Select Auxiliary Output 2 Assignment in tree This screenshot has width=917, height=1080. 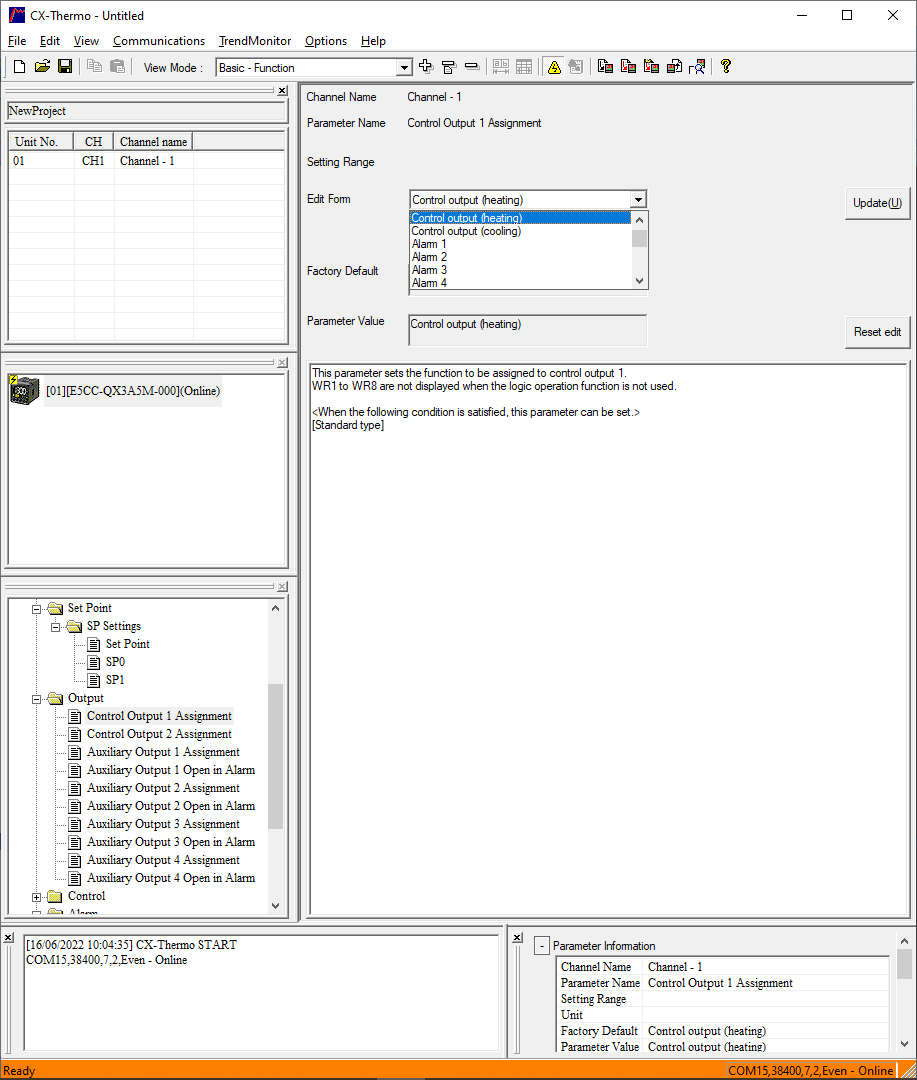[163, 788]
